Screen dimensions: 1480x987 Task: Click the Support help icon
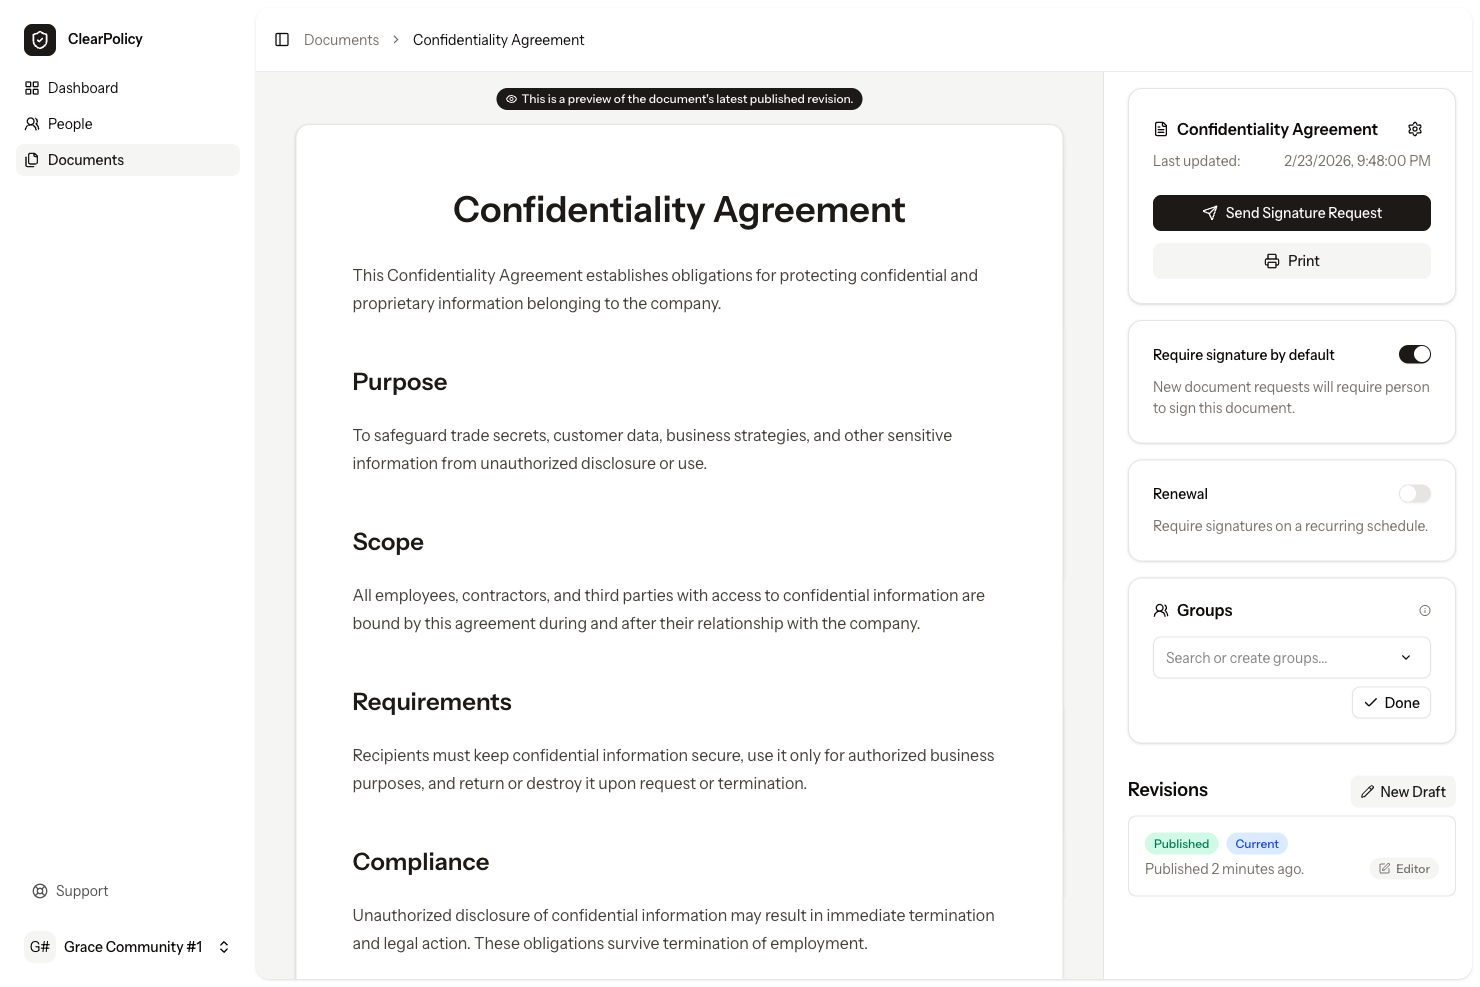40,890
